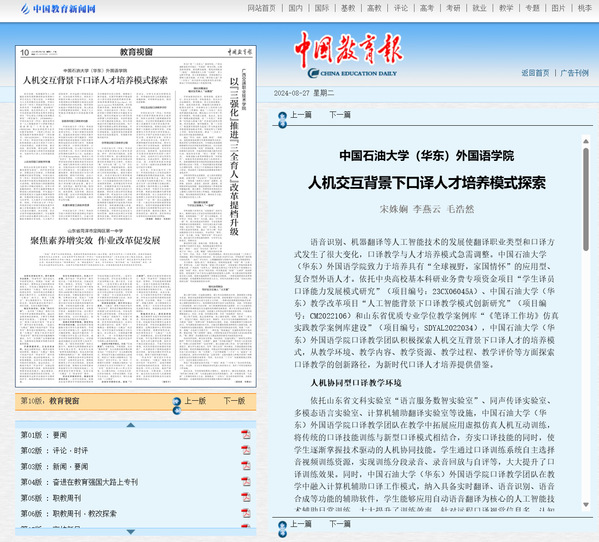Open 就业 navigation item
599x542 pixels.
tap(479, 8)
